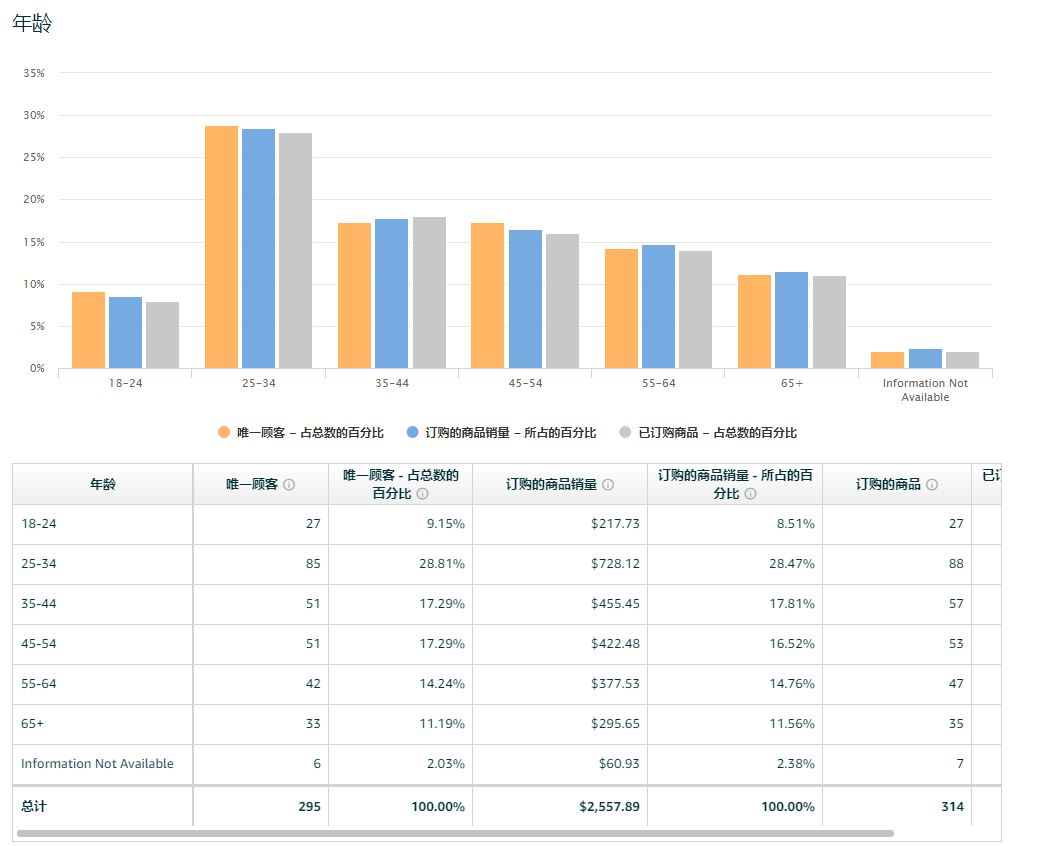Click info icon beside 唯一顾客 - 占总数的百分比 header
This screenshot has width=1040, height=846.
tap(422, 494)
